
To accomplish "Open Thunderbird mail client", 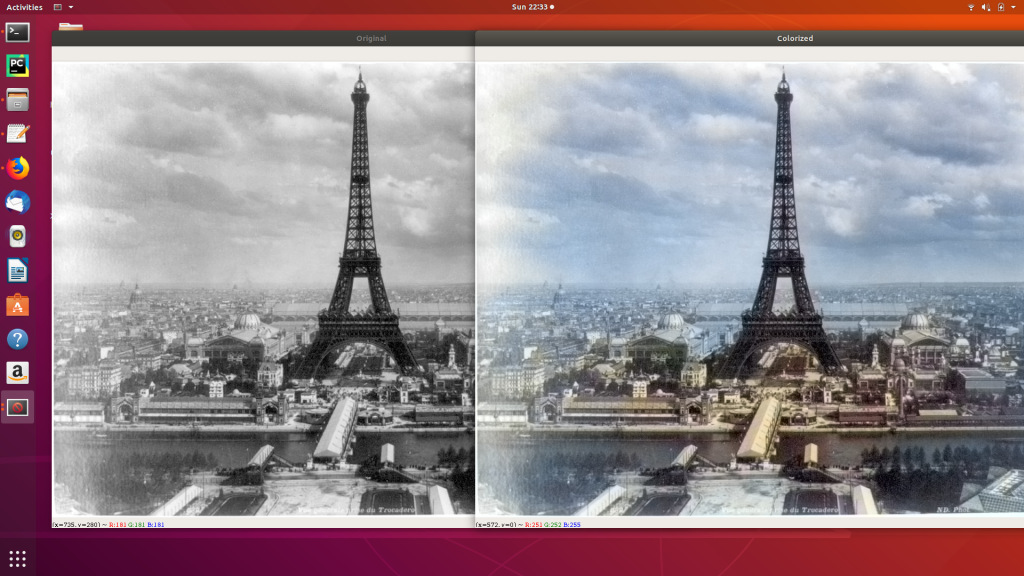I will [x=17, y=202].
